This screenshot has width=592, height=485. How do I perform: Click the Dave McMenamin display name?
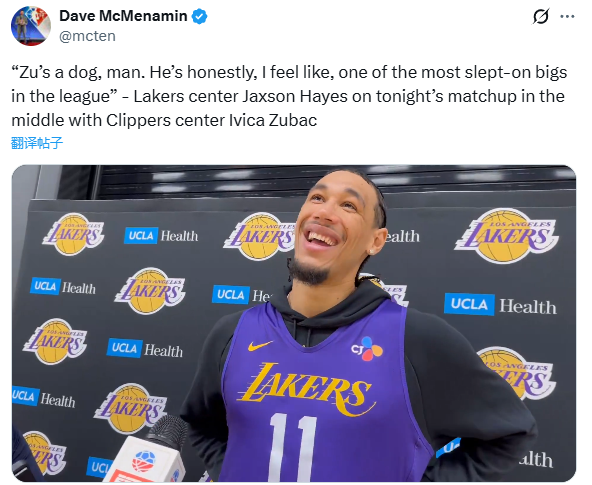123,16
